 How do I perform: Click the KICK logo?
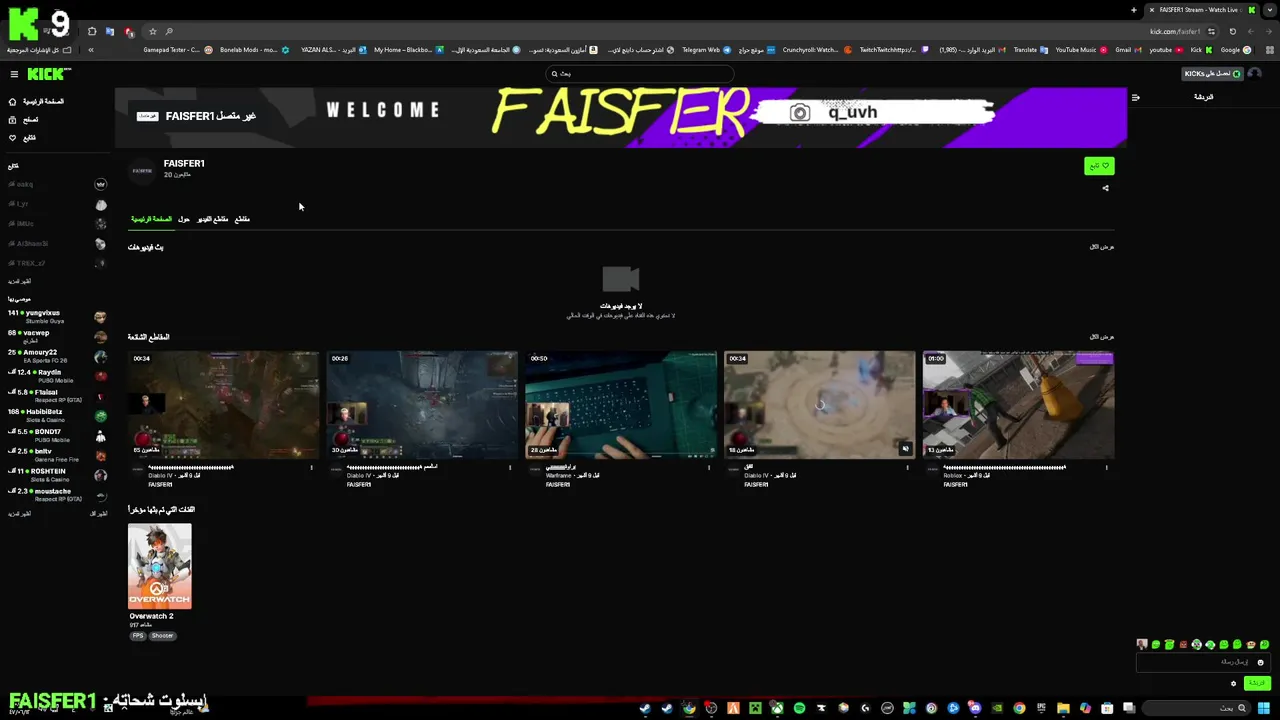(49, 74)
